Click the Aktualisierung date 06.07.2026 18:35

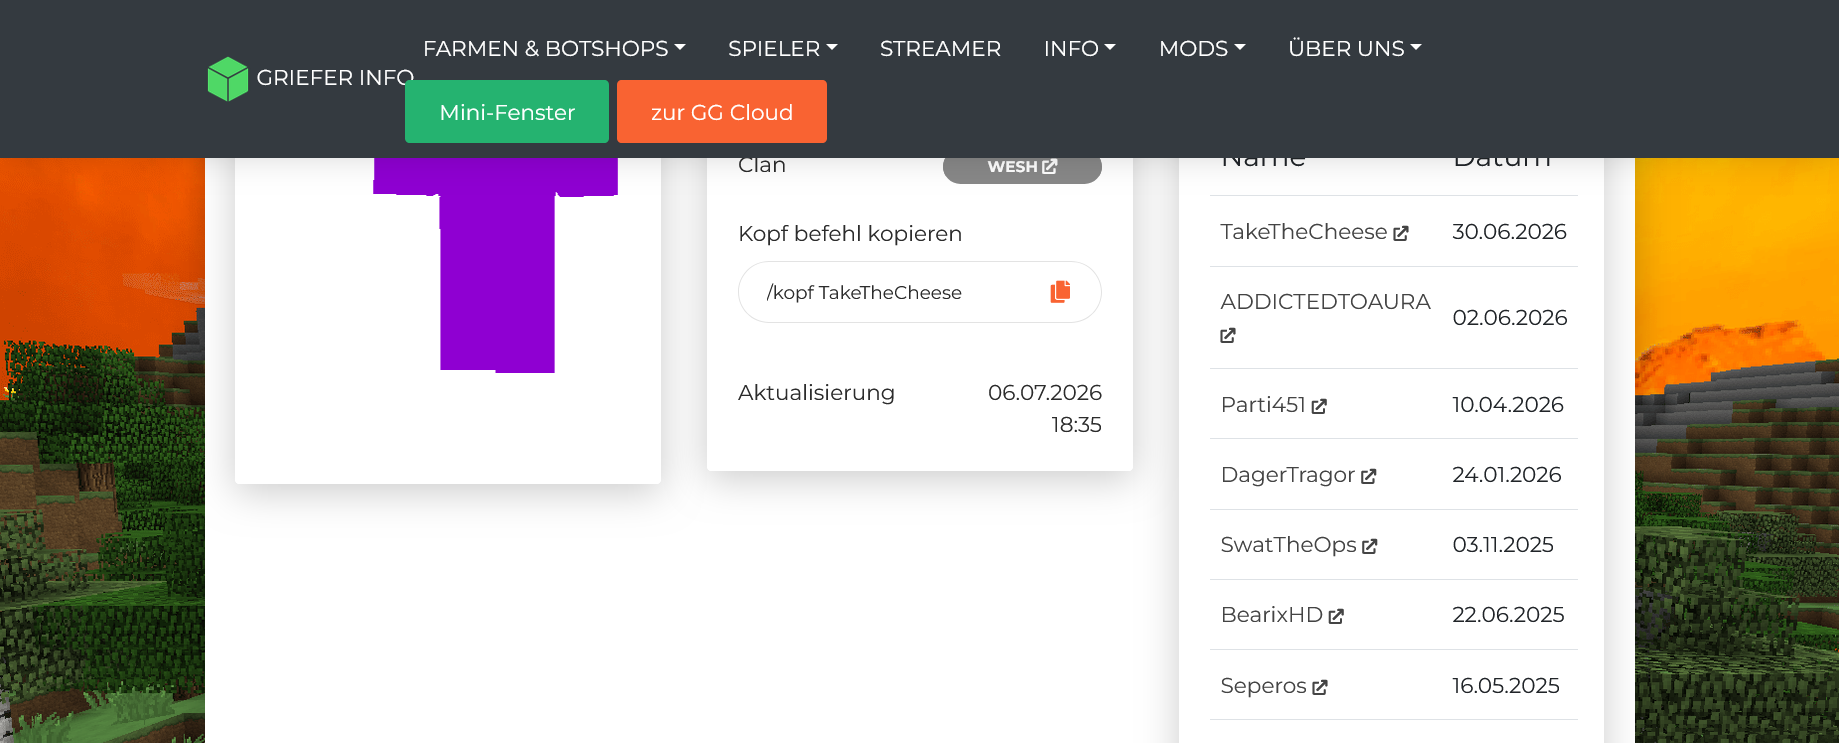pyautogui.click(x=1045, y=409)
